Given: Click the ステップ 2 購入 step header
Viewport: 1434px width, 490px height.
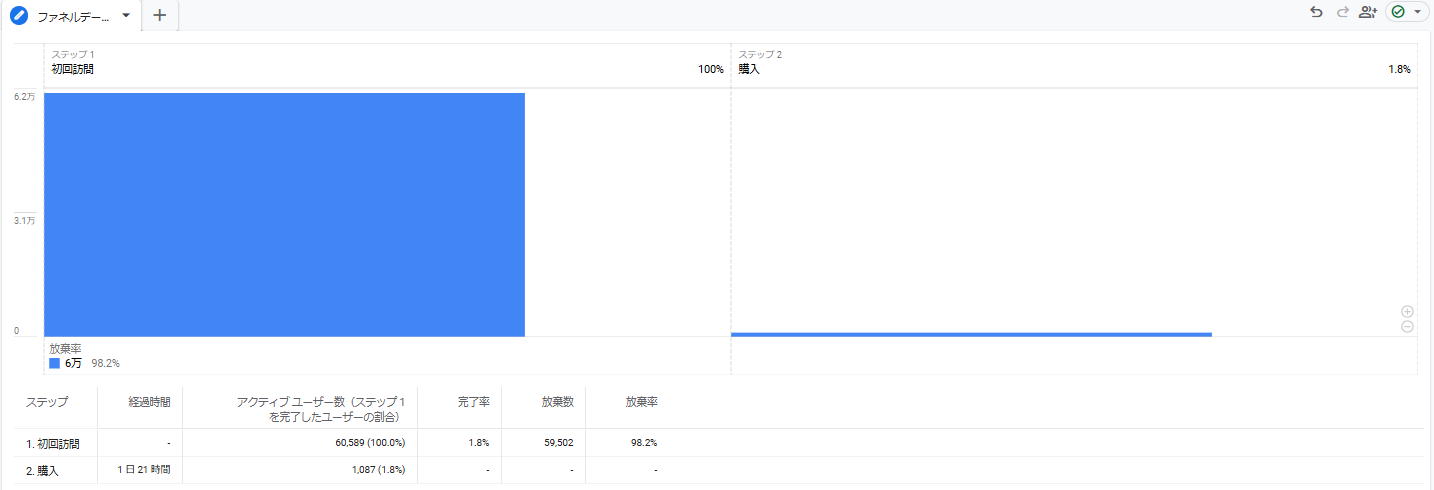Looking at the screenshot, I should tap(1074, 62).
